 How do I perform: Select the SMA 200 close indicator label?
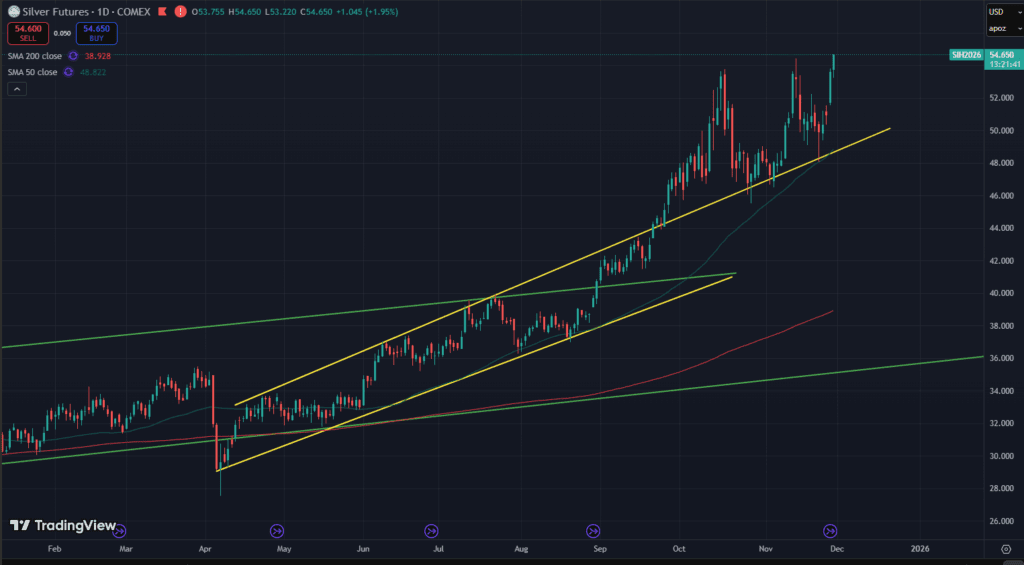tap(34, 56)
